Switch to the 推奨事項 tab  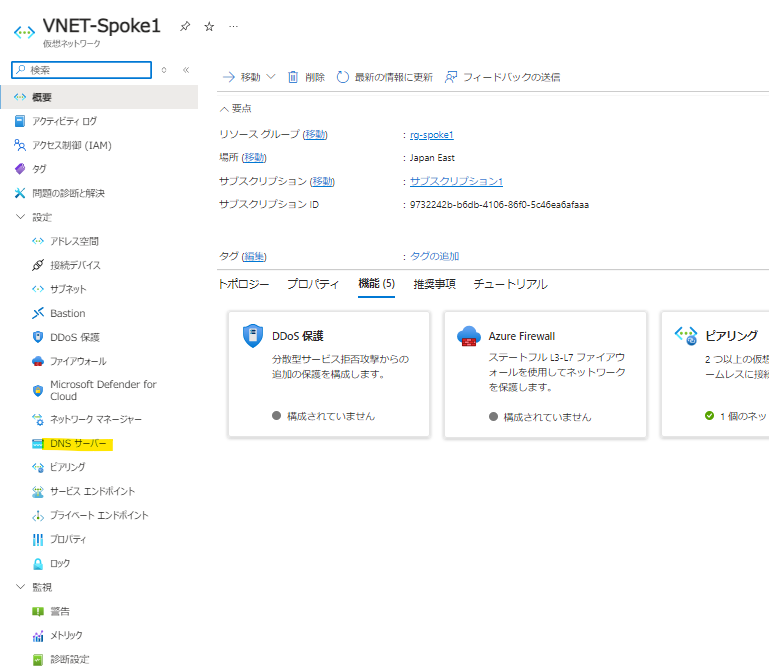tap(435, 284)
